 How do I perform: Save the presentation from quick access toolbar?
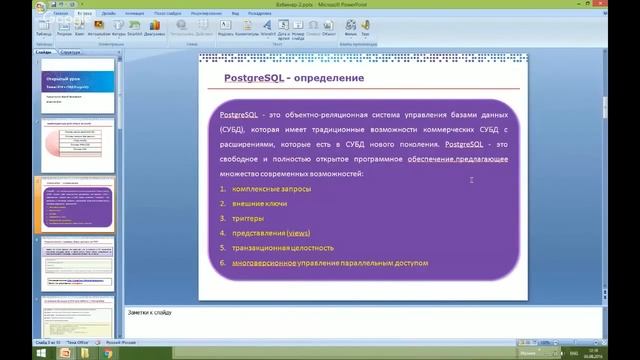tap(53, 4)
